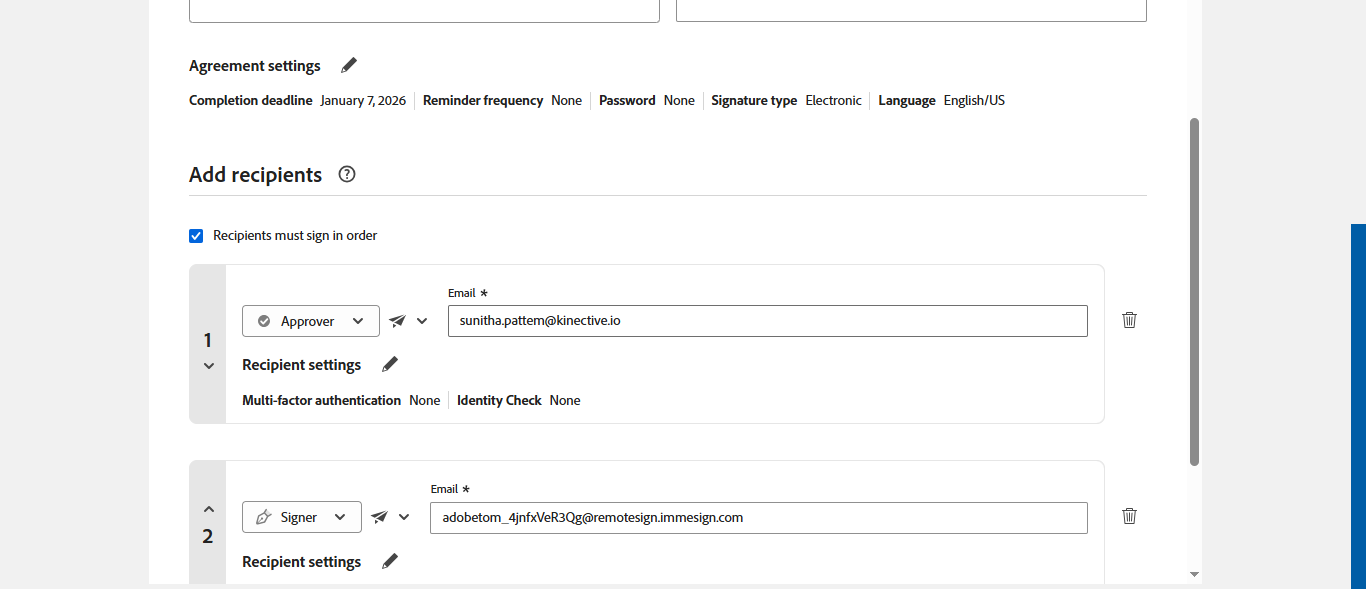Delete recipient 2 with trash icon
The image size is (1366, 589).
pos(1129,516)
